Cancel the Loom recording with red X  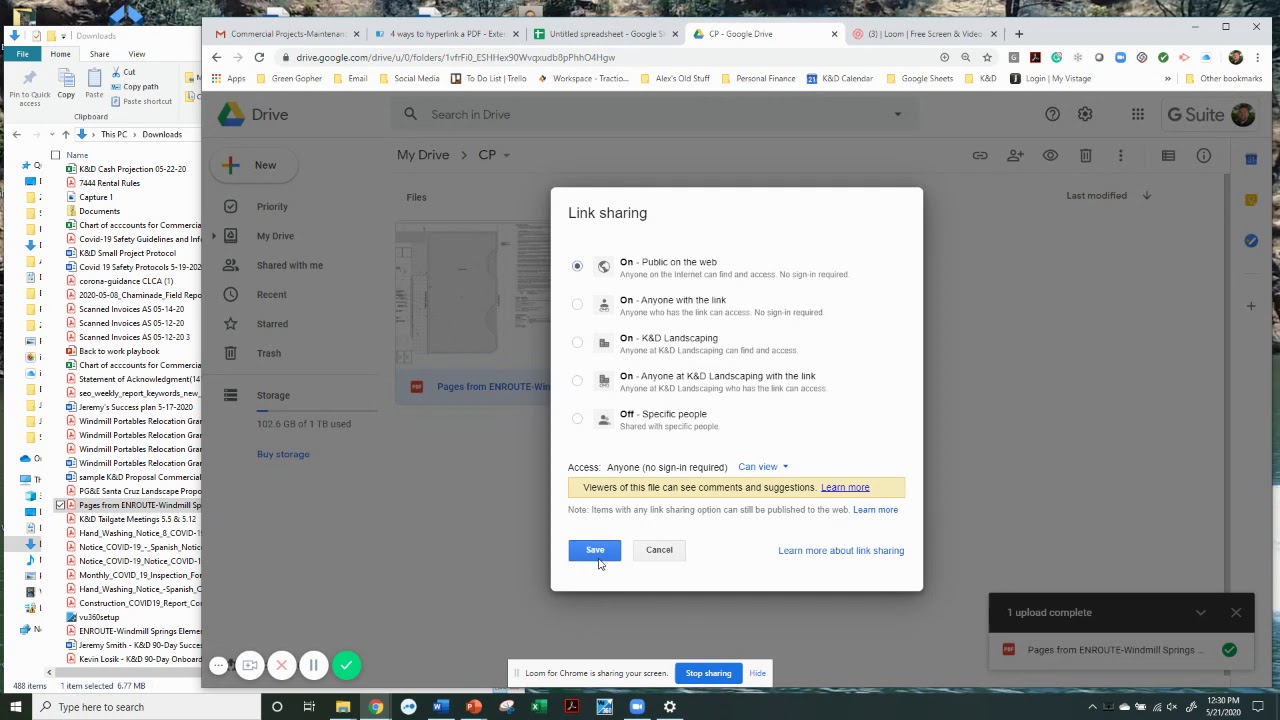coord(281,665)
